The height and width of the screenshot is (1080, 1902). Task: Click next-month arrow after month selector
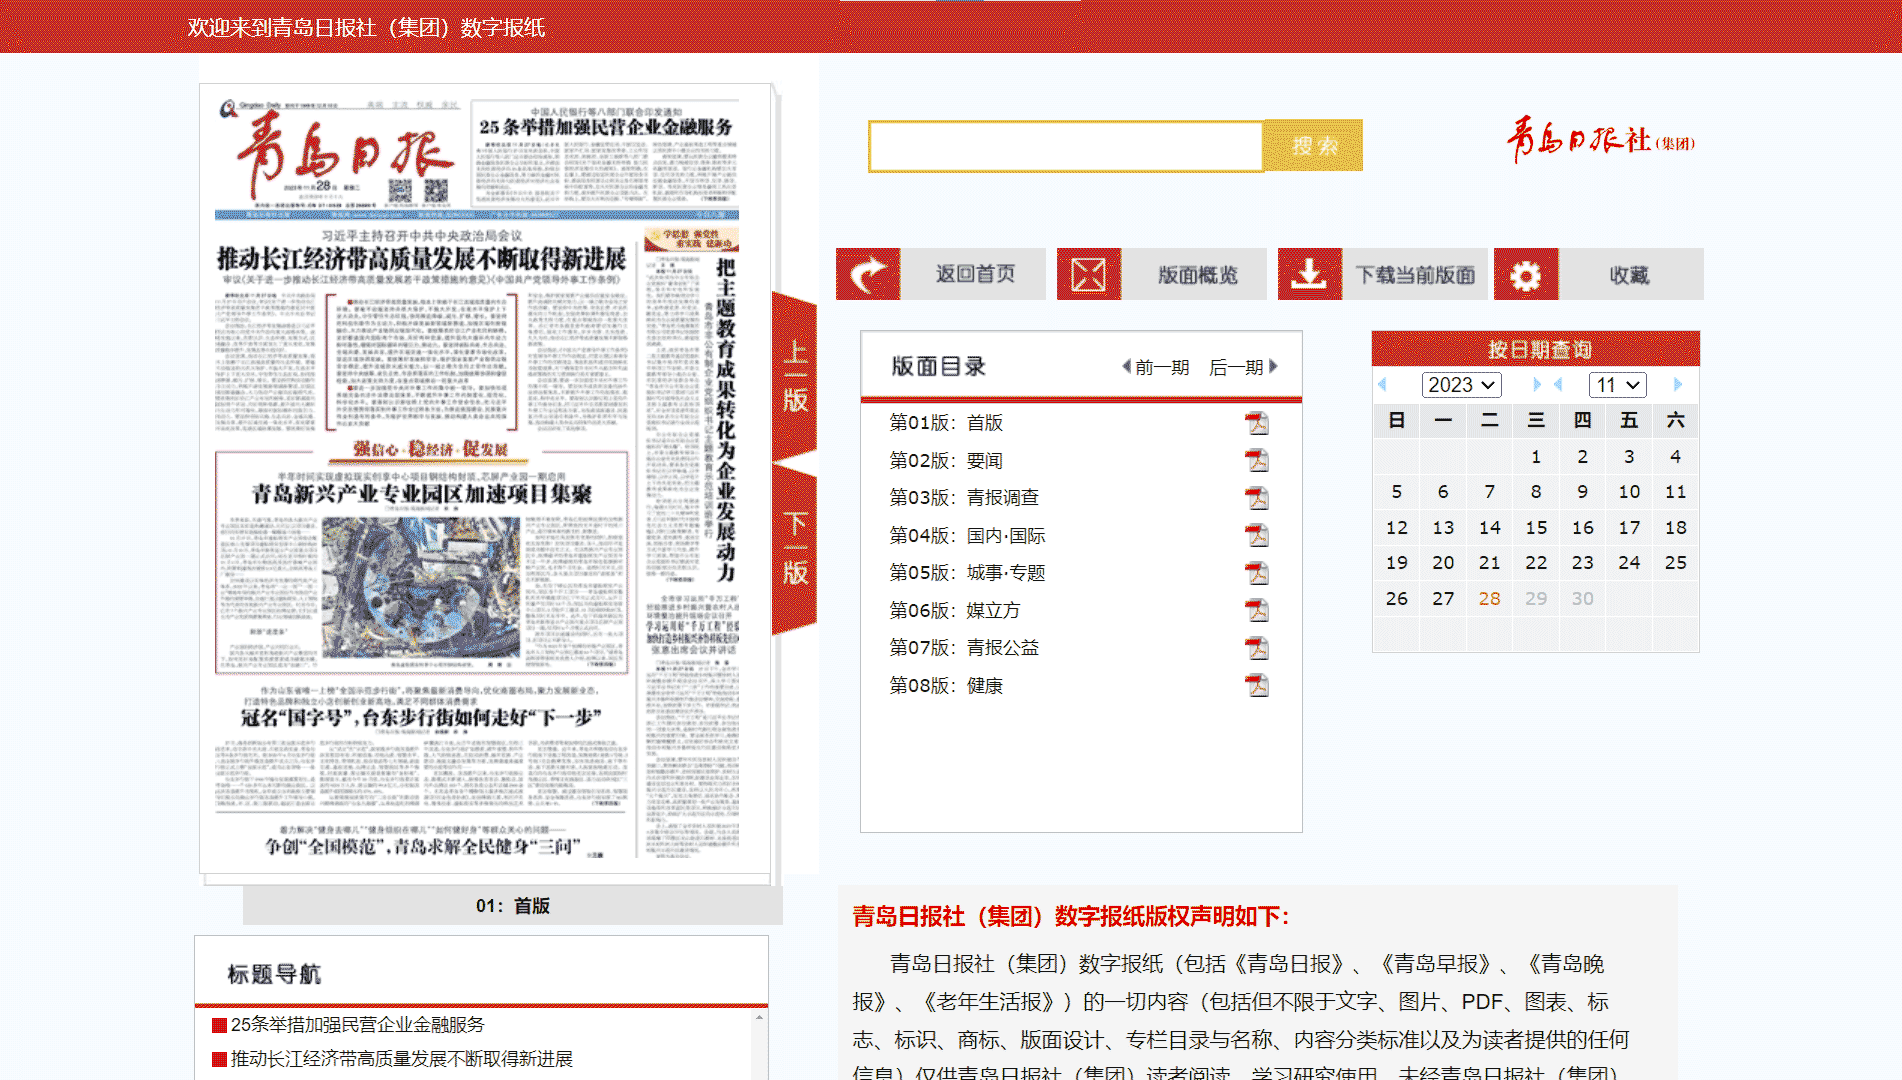pos(1677,385)
